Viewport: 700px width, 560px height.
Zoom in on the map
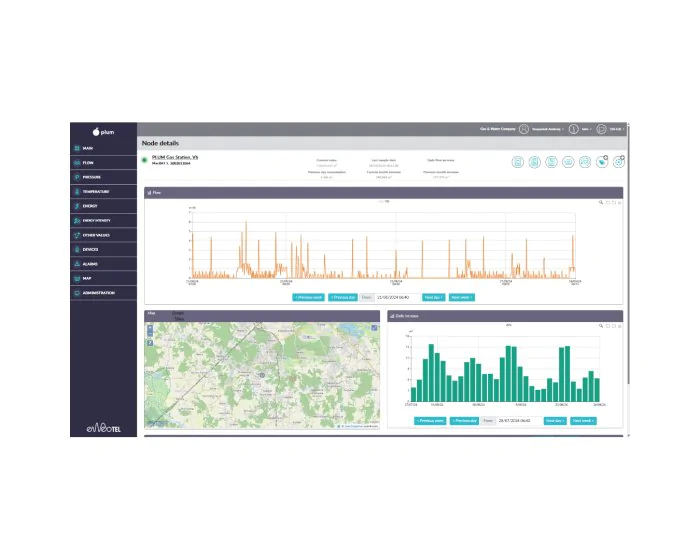point(150,328)
